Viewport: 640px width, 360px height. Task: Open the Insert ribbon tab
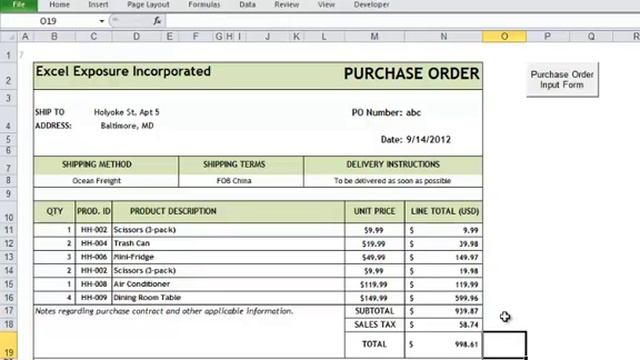98,5
